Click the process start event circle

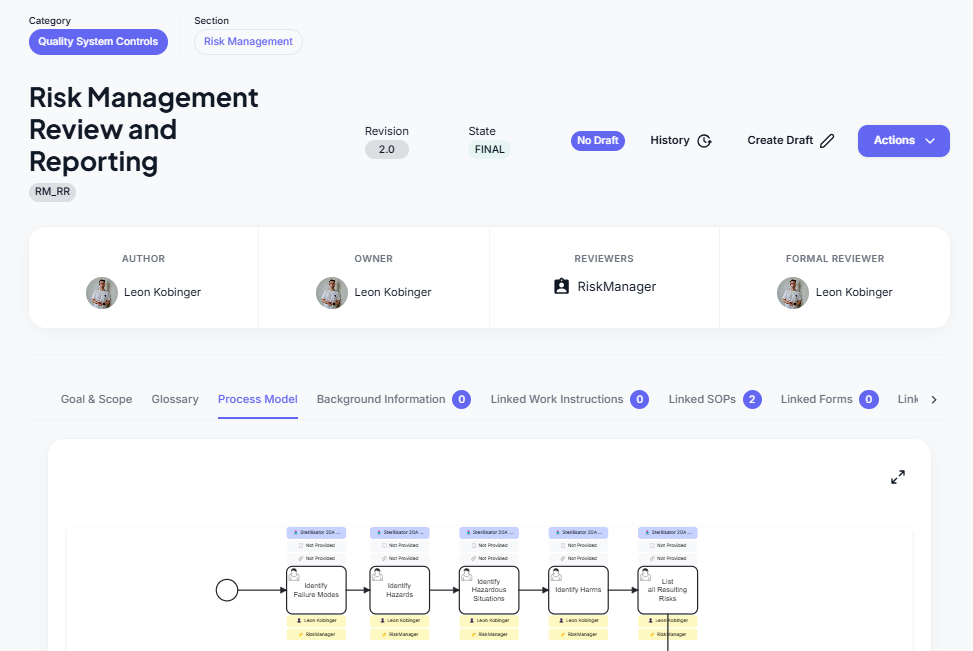tap(227, 590)
